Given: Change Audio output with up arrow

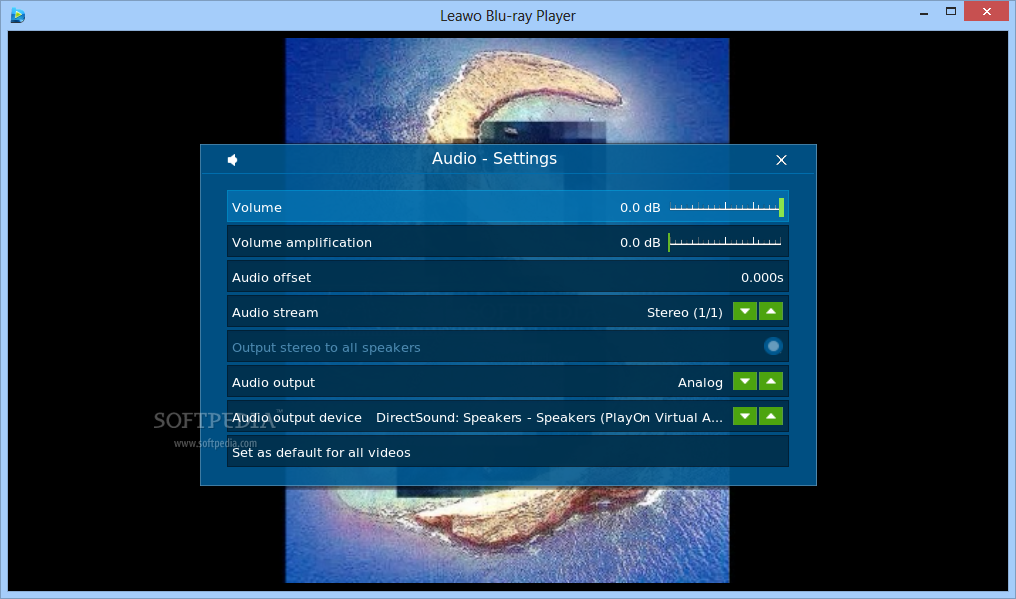Looking at the screenshot, I should click(x=770, y=381).
